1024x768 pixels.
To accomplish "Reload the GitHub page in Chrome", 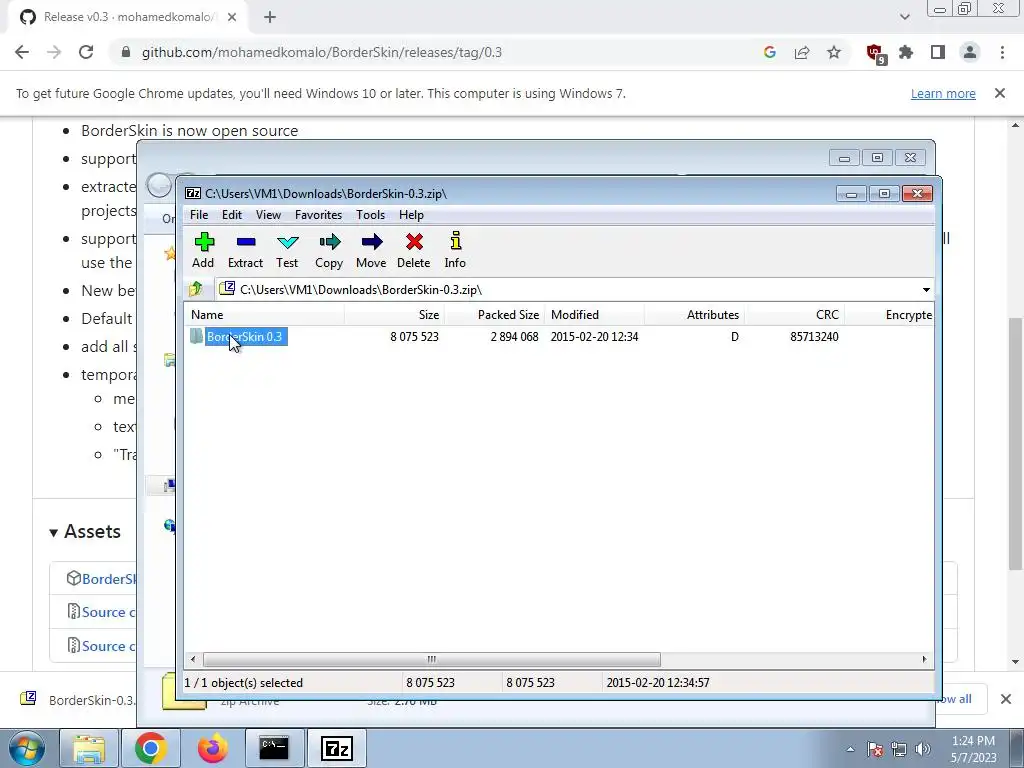I will point(86,52).
